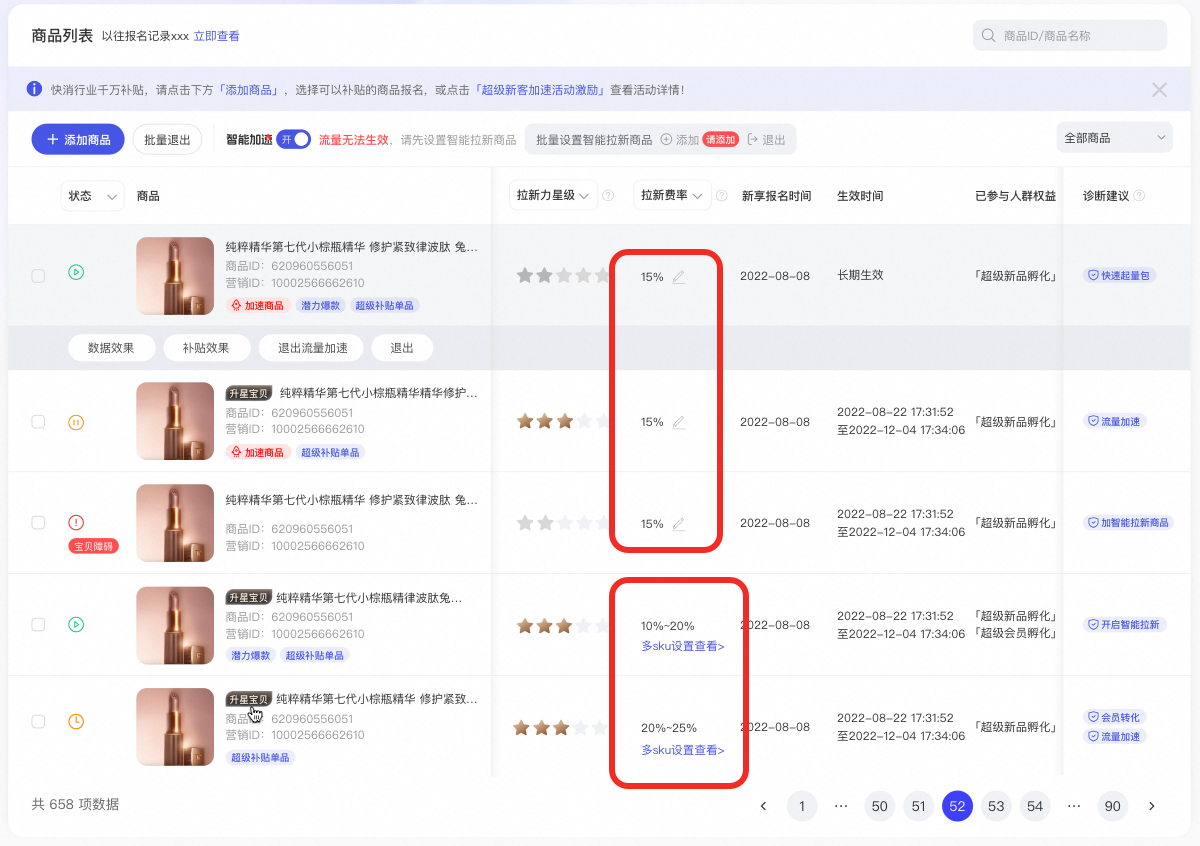Tick the checkbox of the 长期生效 product row

coord(38,276)
